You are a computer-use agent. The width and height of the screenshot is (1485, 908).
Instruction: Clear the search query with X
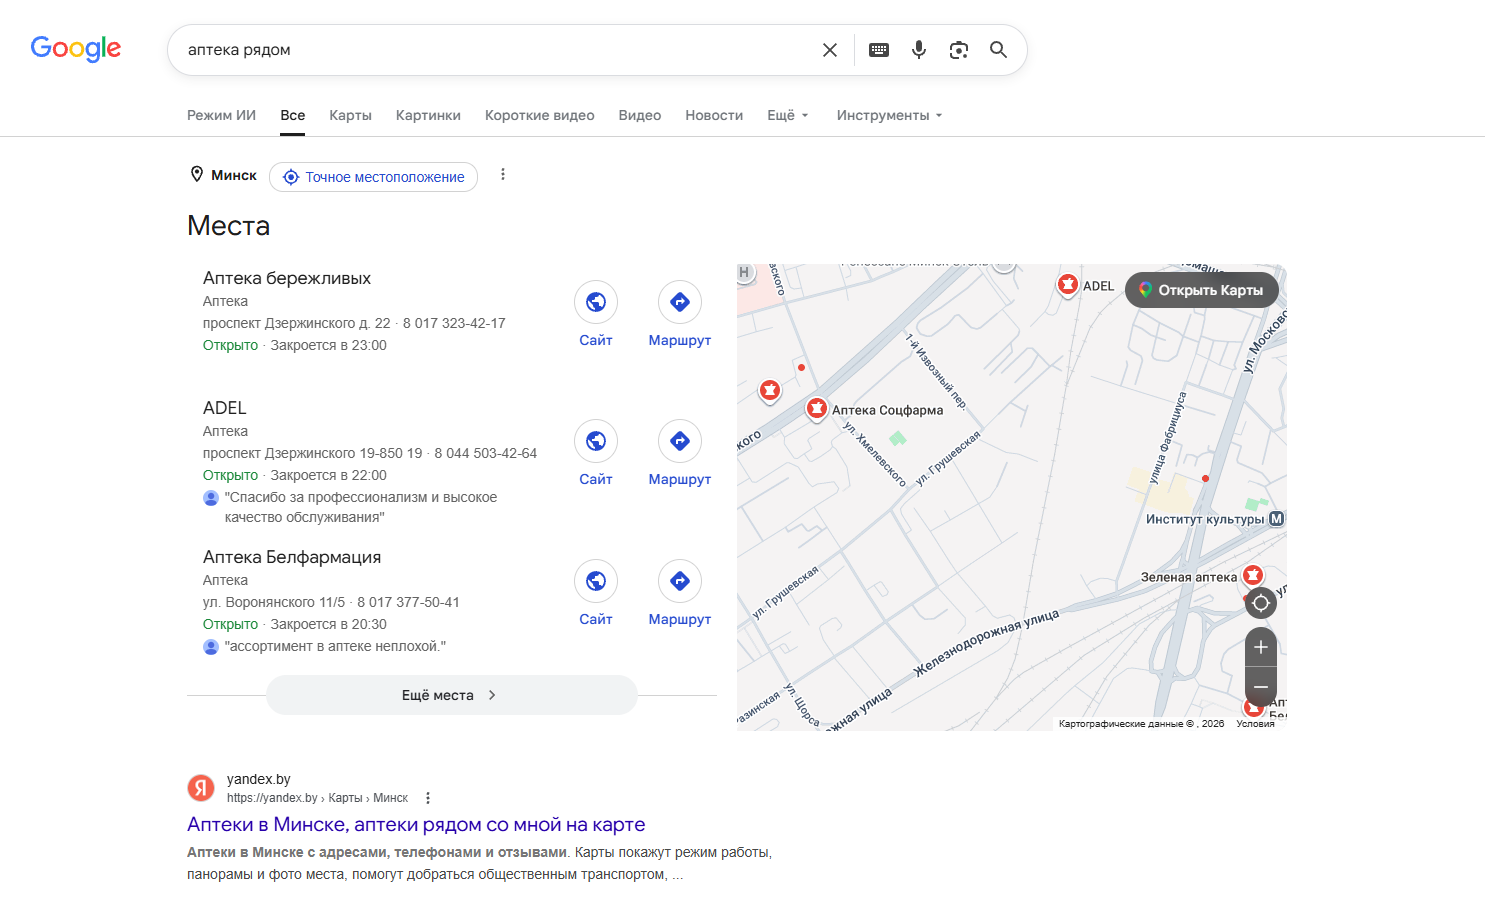point(830,50)
